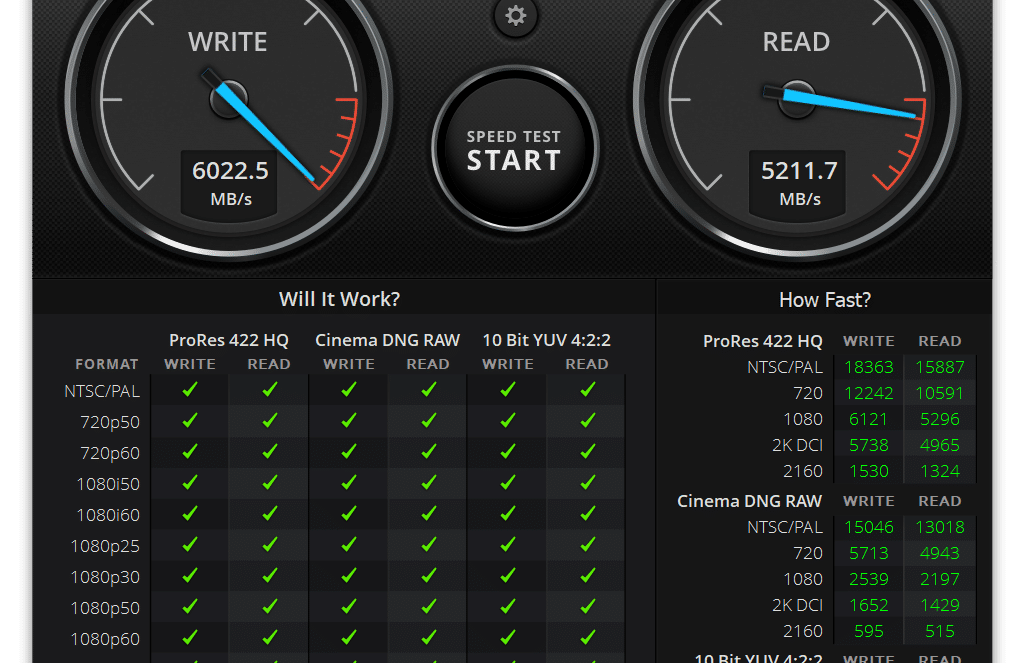Image resolution: width=1025 pixels, height=663 pixels.
Task: Open the settings gear icon
Action: [515, 16]
